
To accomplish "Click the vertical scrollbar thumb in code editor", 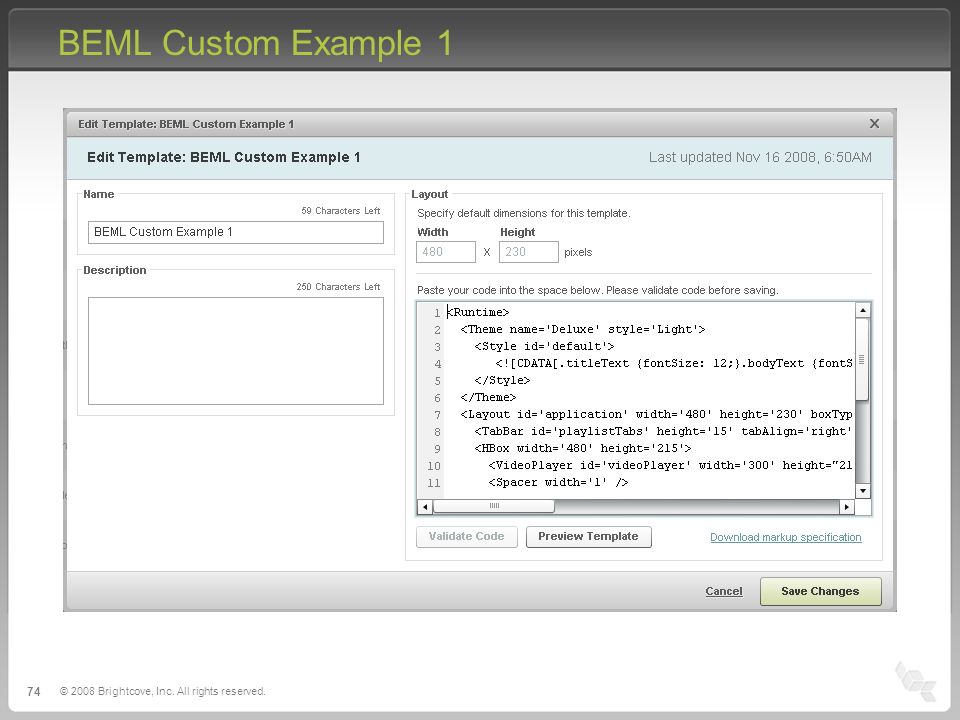I will [862, 359].
